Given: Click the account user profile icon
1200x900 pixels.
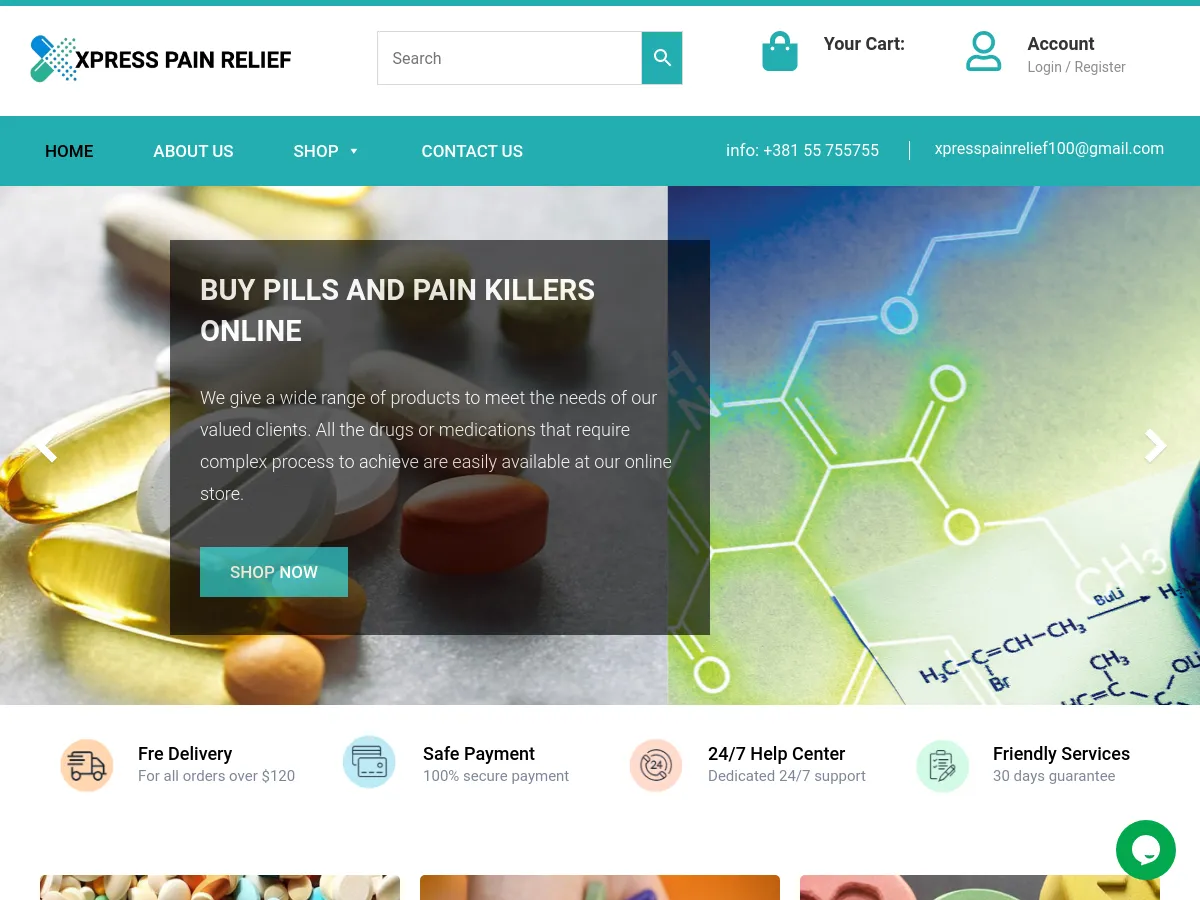Looking at the screenshot, I should 983,51.
